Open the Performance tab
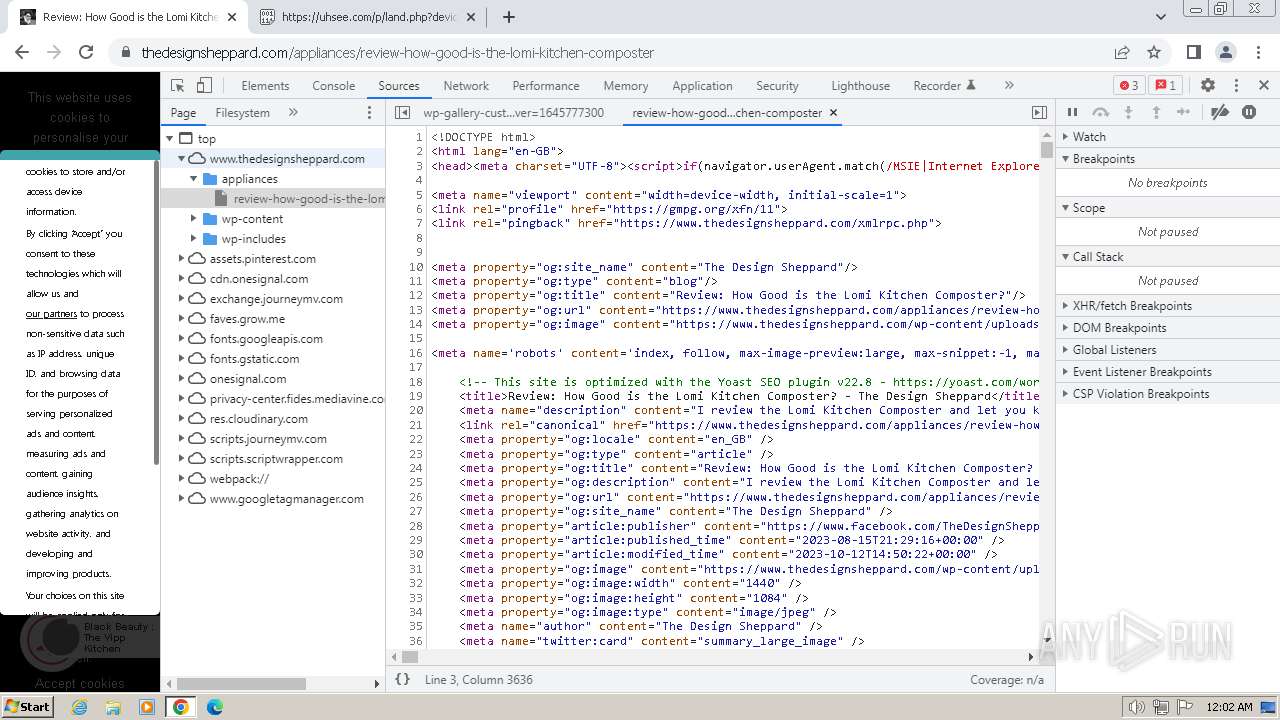The image size is (1280, 720). click(x=546, y=86)
